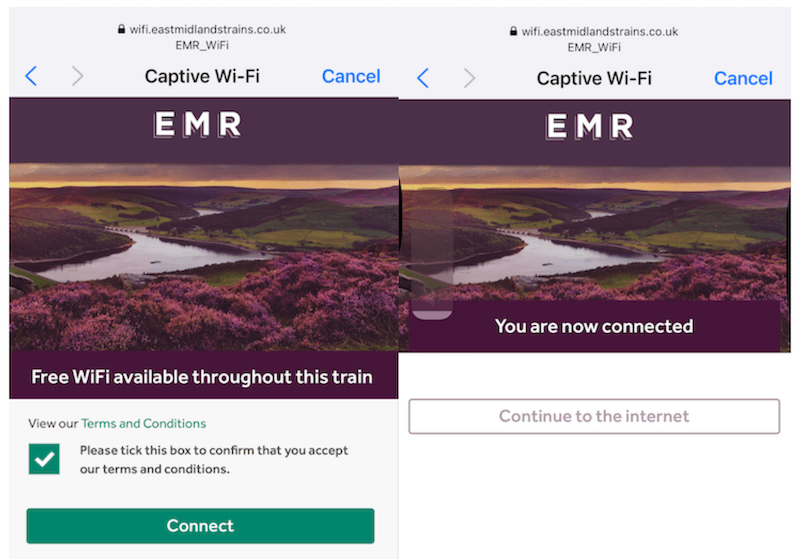Click Continue to the internet button
The width and height of the screenshot is (800, 559).
[x=594, y=416]
